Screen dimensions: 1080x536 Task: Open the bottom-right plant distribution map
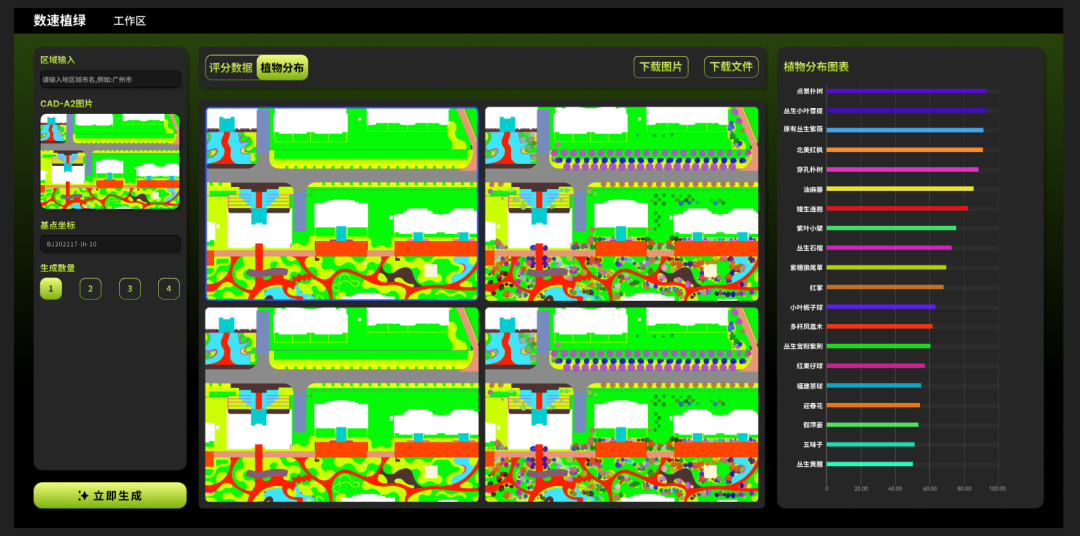click(x=621, y=404)
